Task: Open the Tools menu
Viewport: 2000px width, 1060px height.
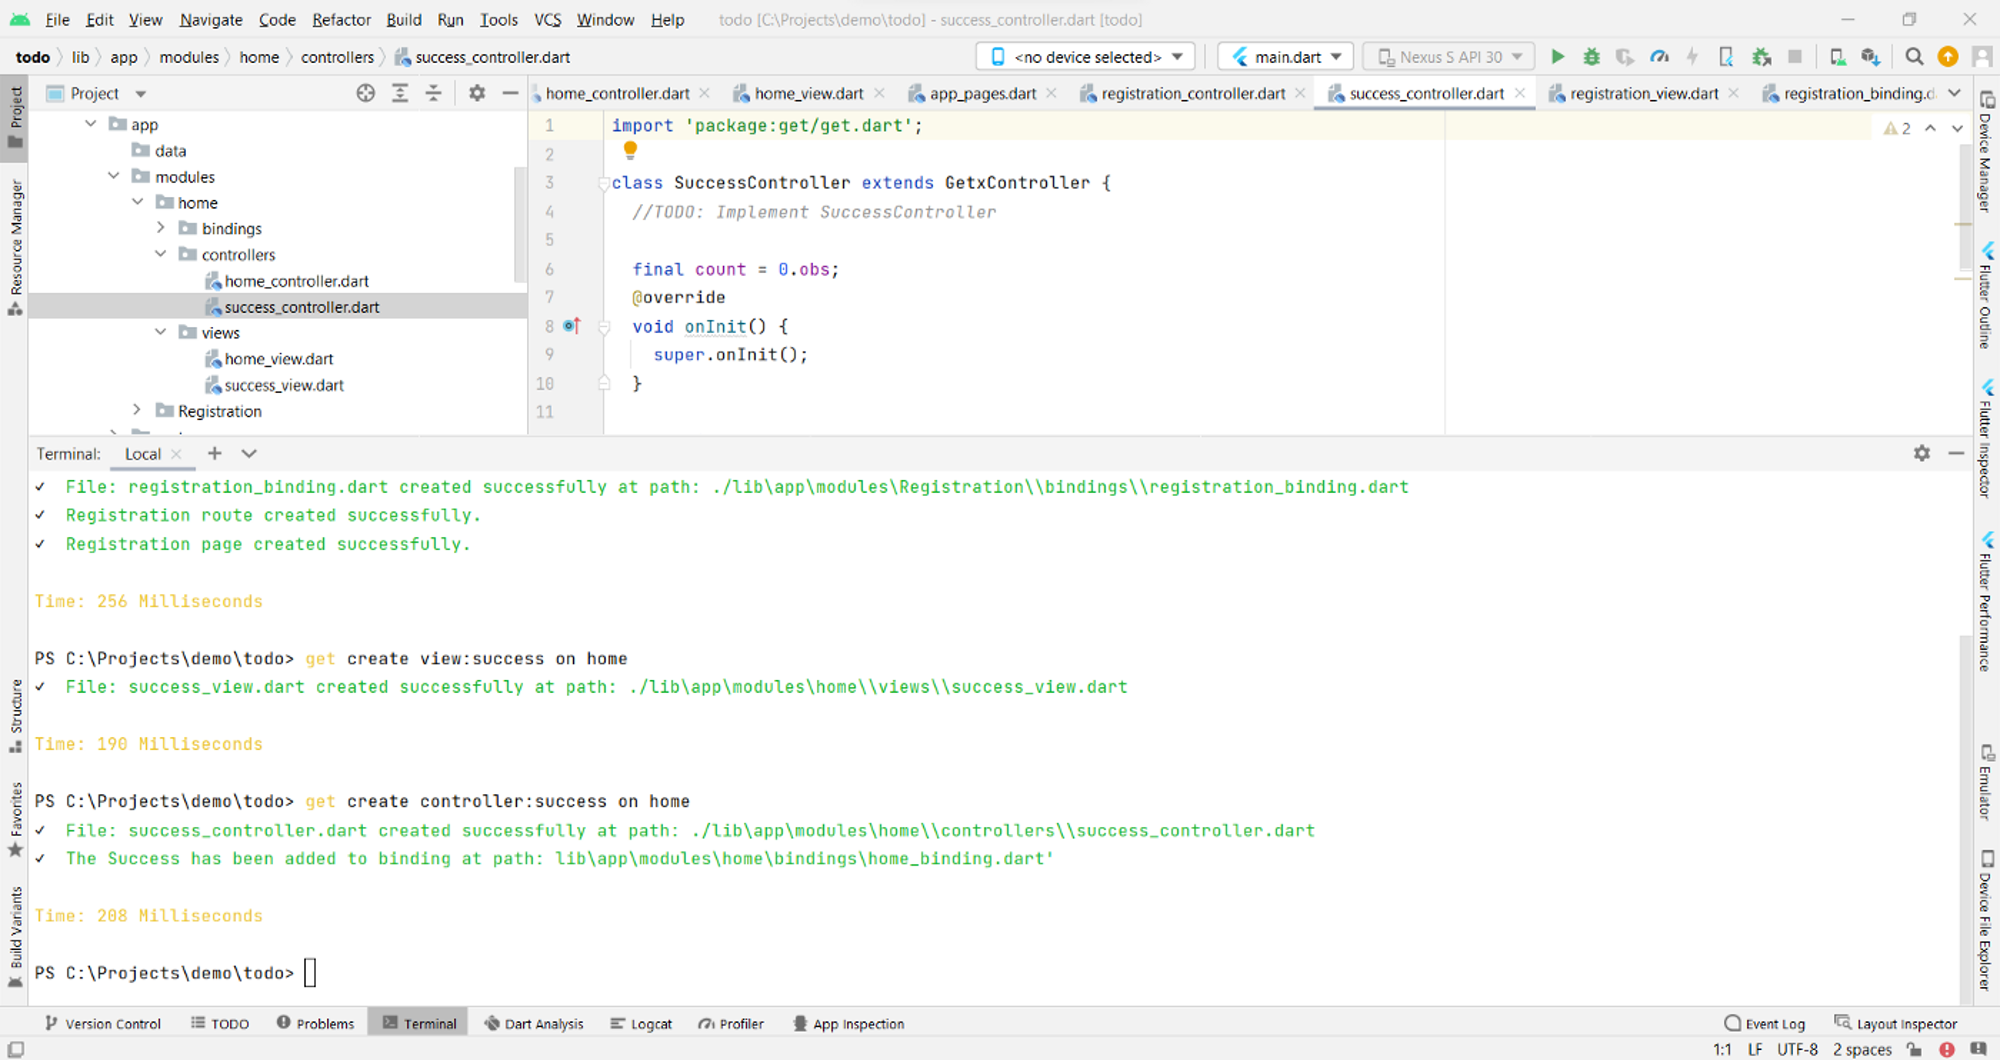Action: click(x=498, y=19)
